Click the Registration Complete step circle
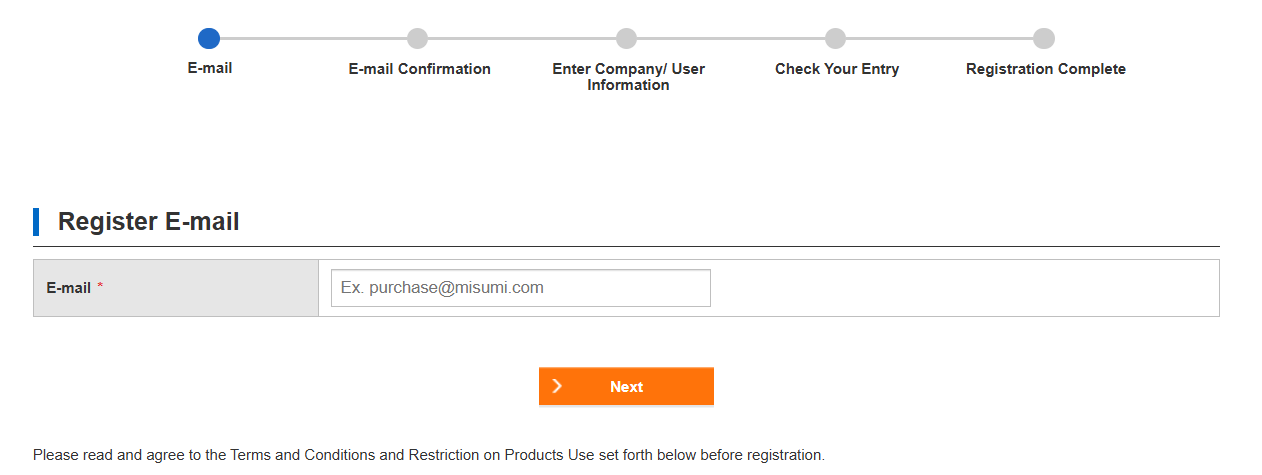Viewport: 1262px width, 475px height. [1044, 39]
